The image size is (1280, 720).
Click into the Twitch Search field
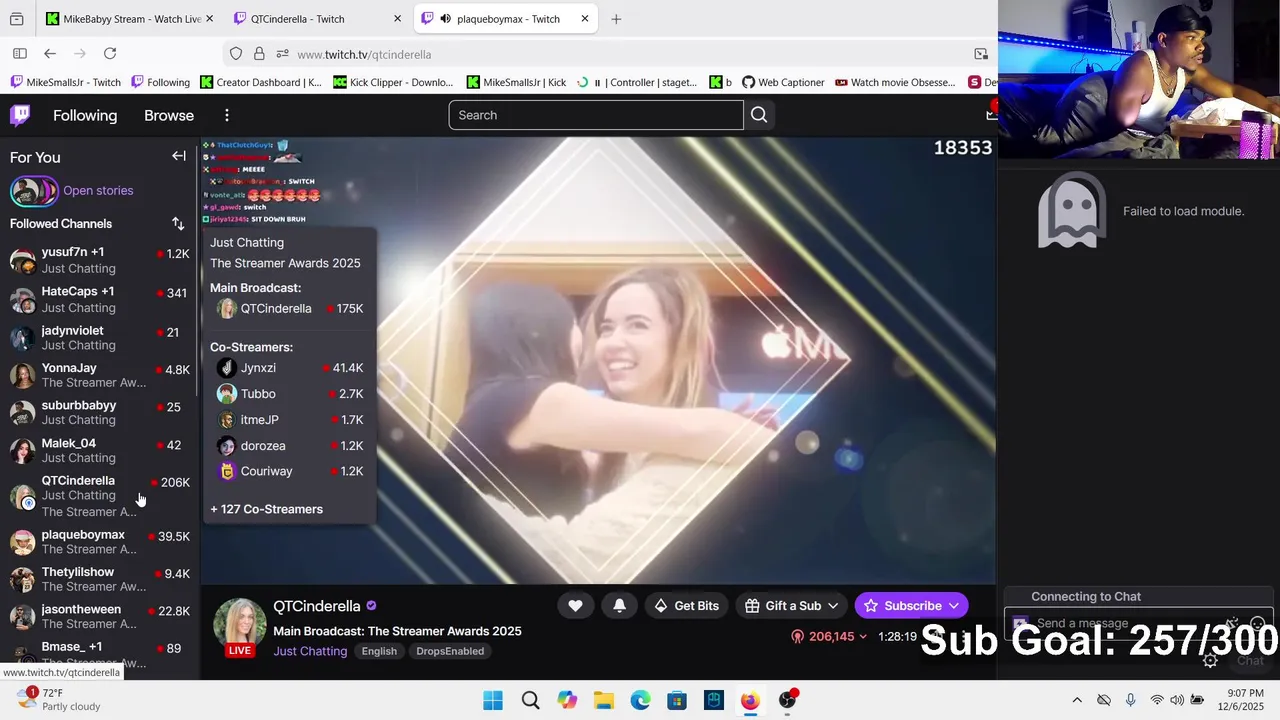click(596, 115)
